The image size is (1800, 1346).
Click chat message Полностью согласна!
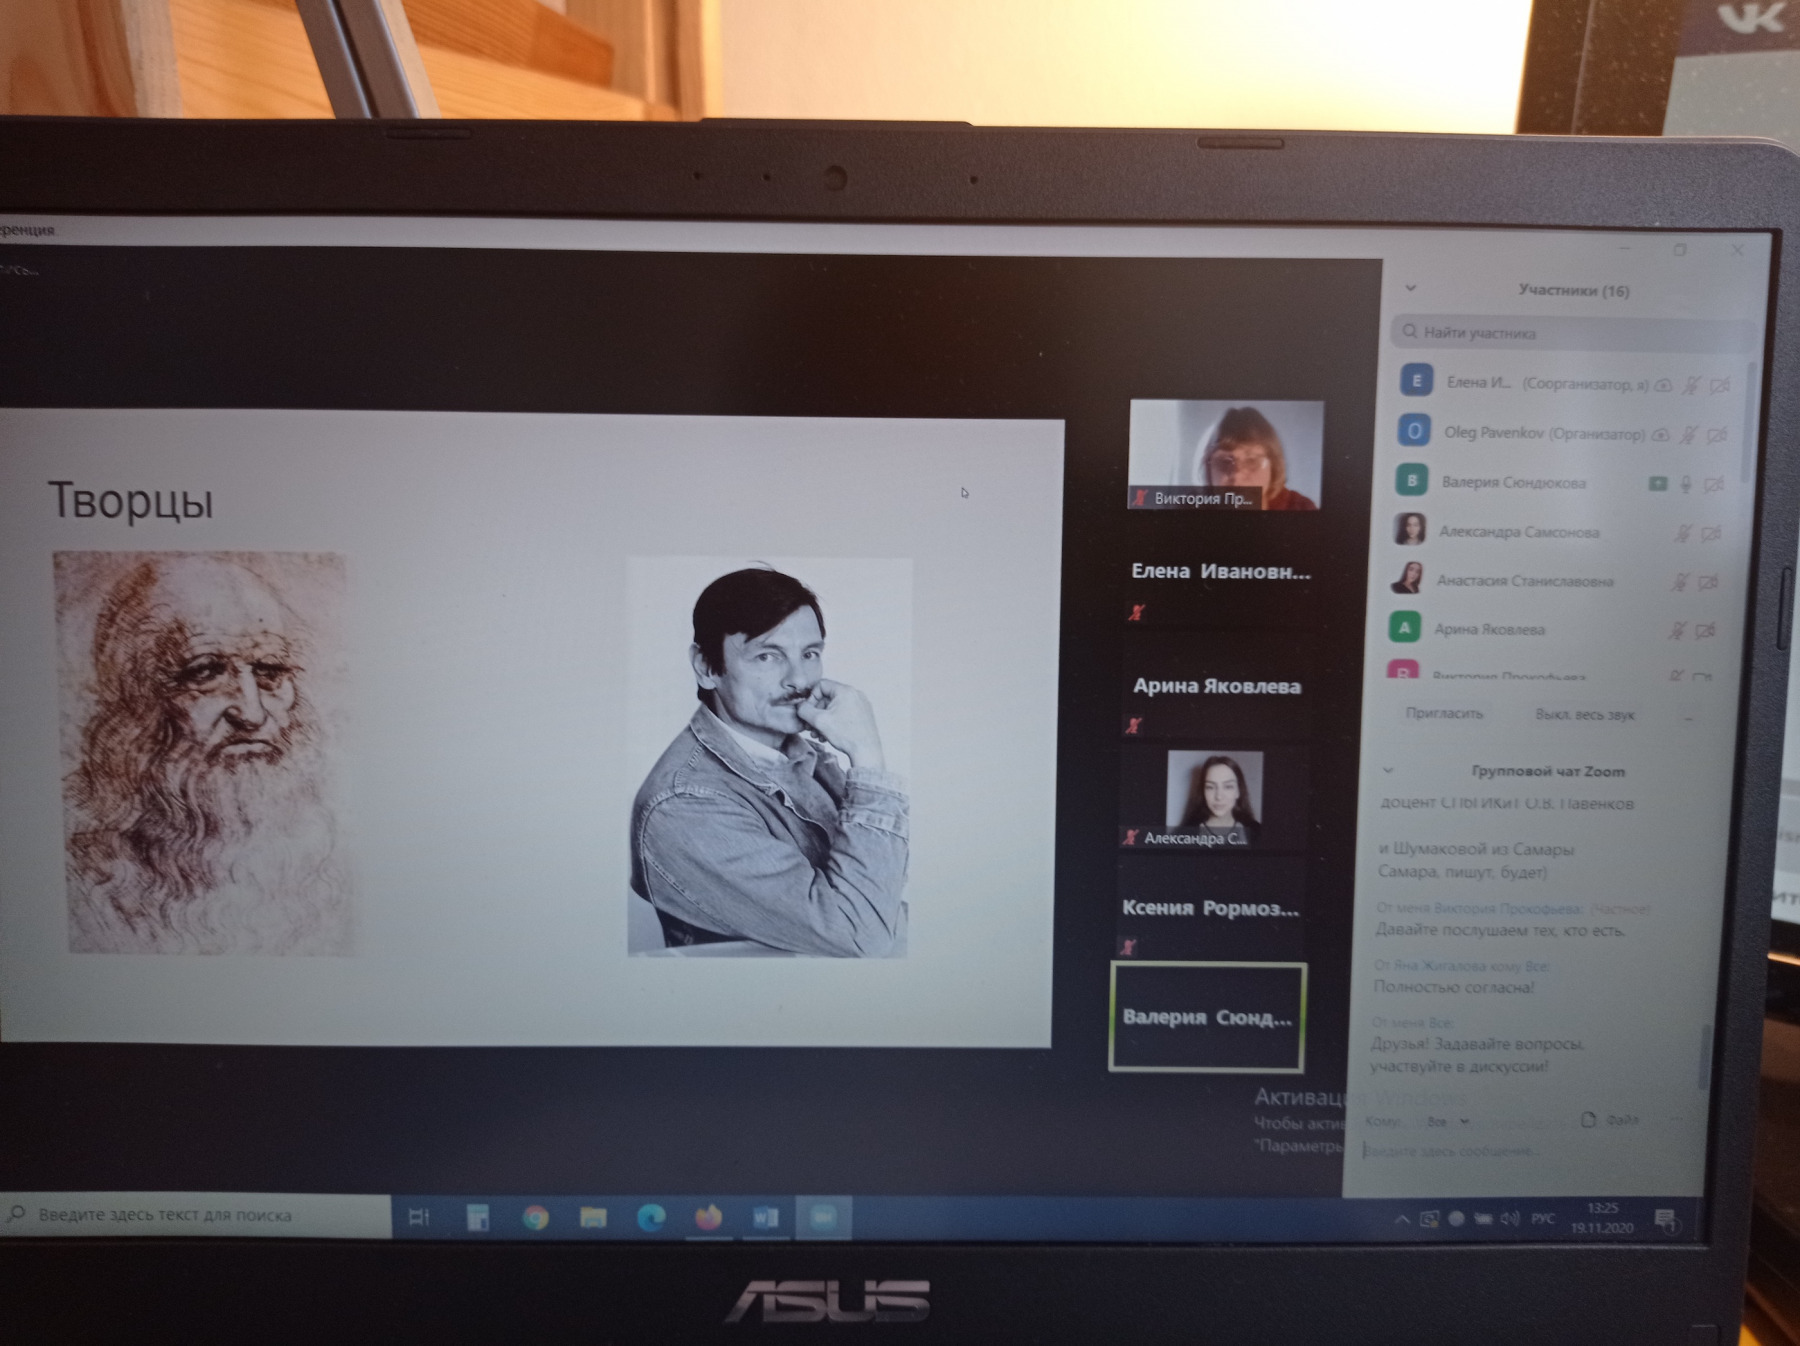tap(1453, 987)
